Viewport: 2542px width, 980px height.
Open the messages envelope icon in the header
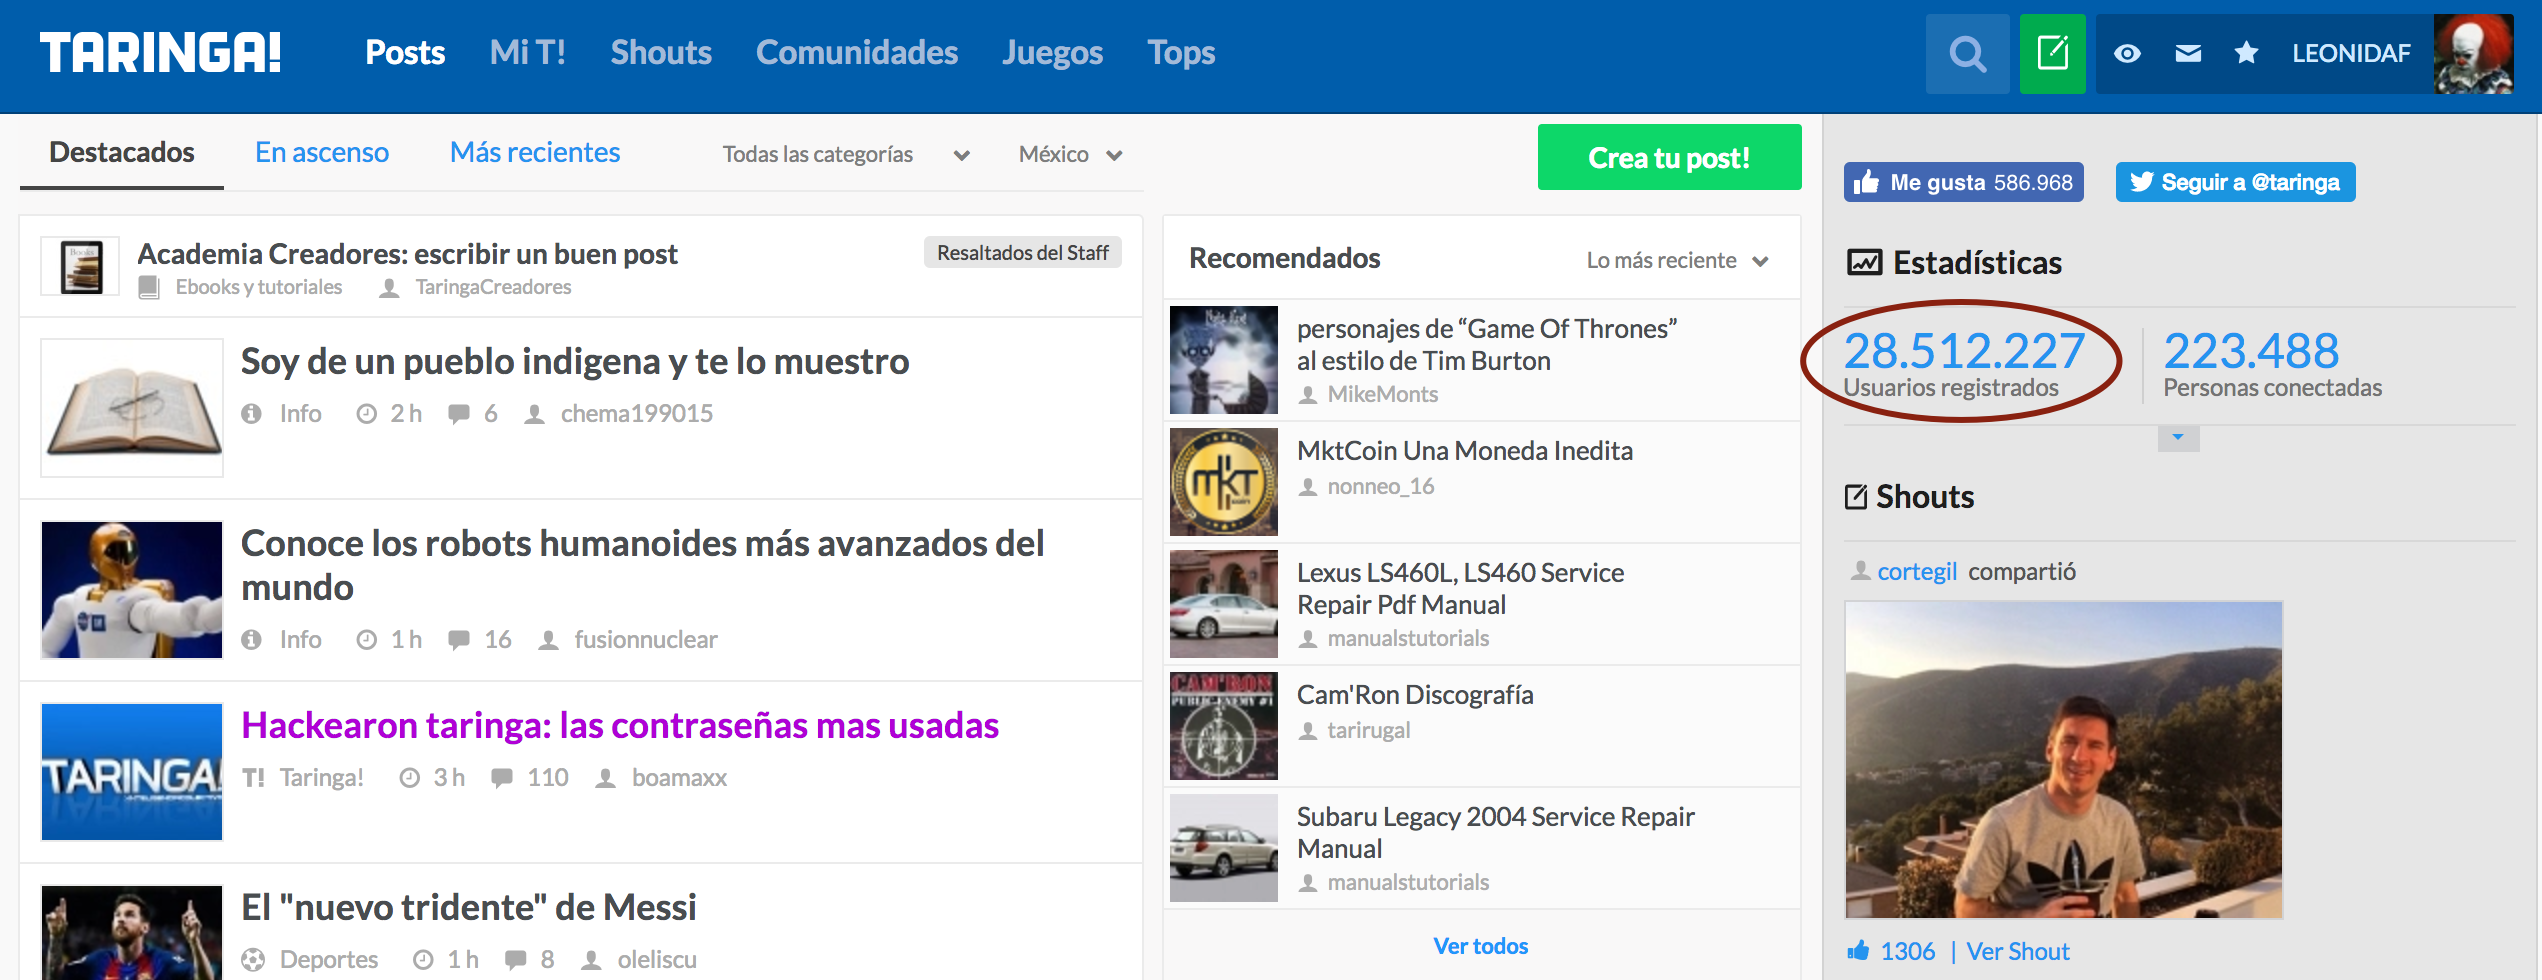tap(2186, 54)
